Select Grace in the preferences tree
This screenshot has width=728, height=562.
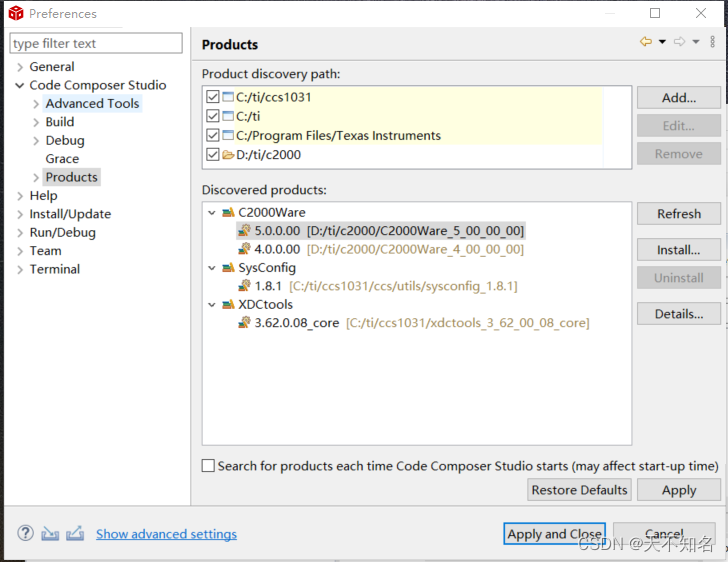point(62,159)
